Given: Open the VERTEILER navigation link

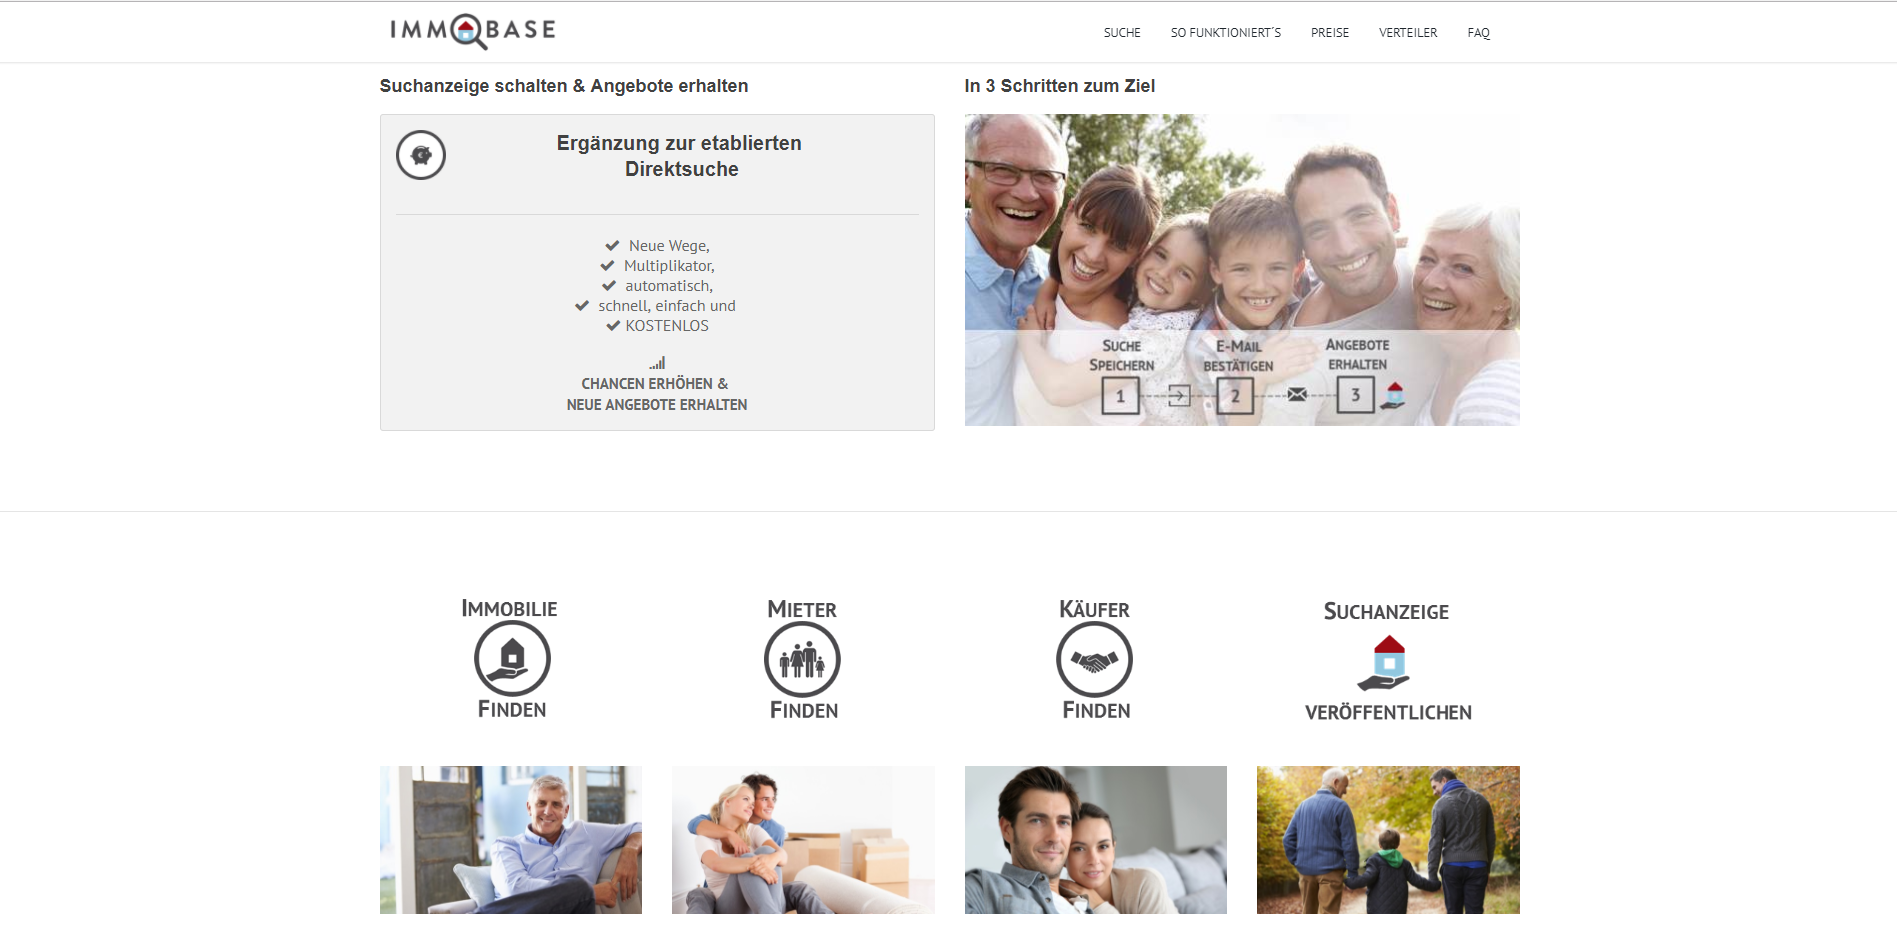Looking at the screenshot, I should click(1408, 33).
